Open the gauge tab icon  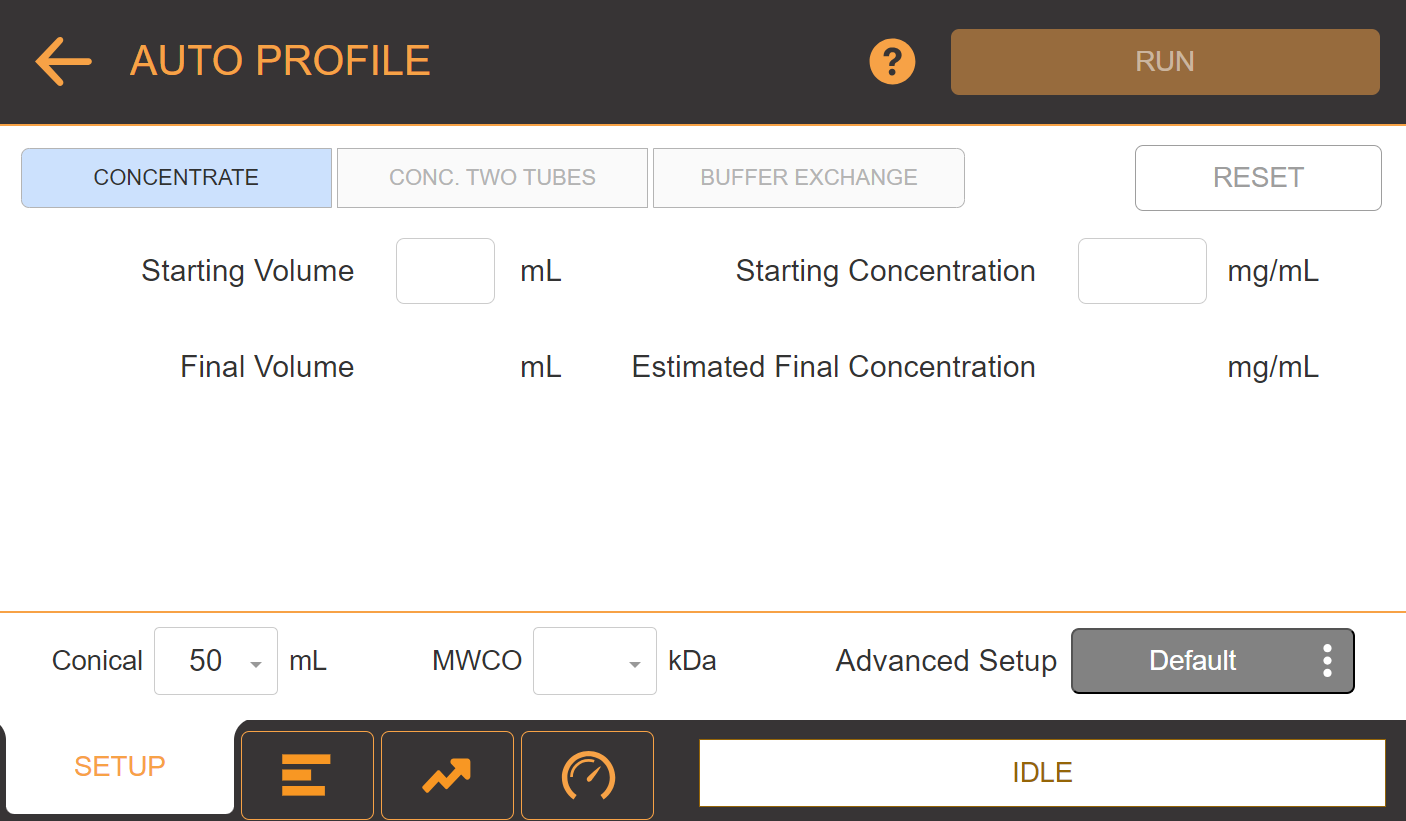tap(587, 775)
